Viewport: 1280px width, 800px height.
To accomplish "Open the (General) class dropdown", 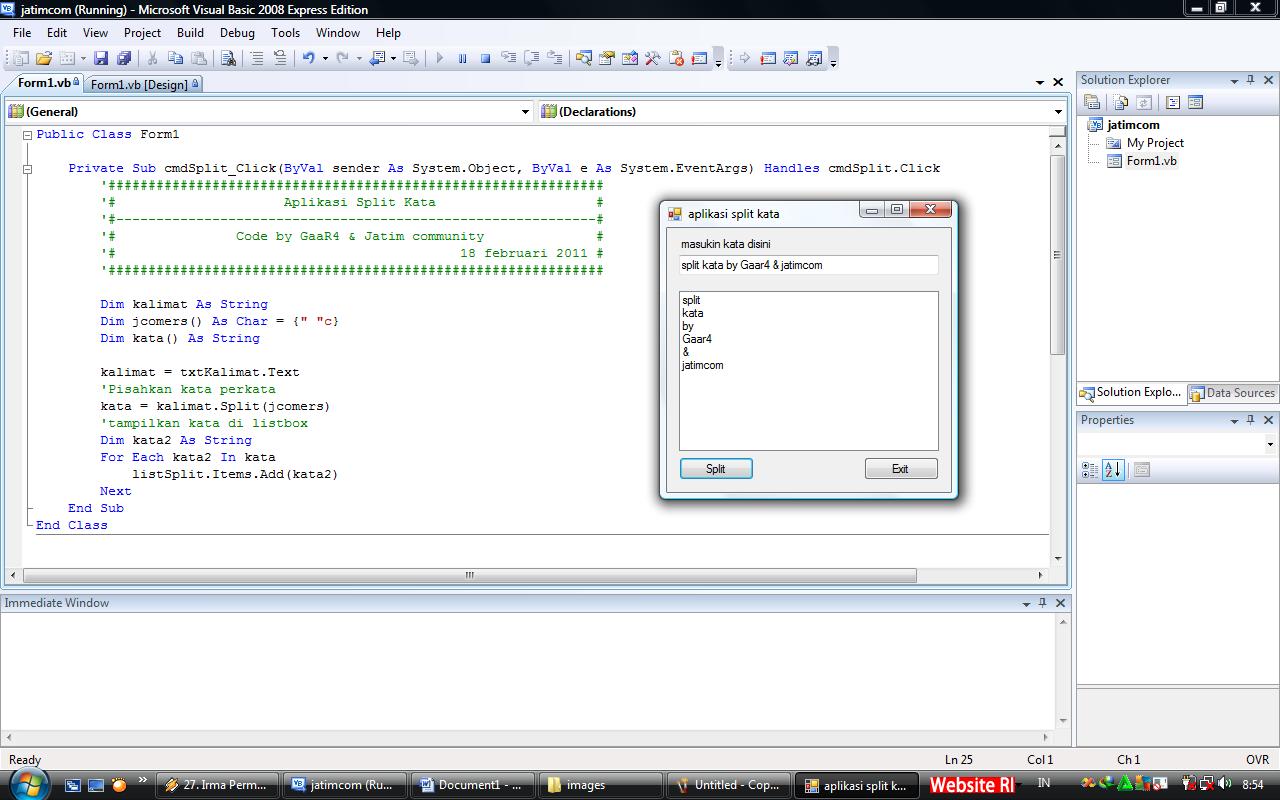I will tap(525, 111).
